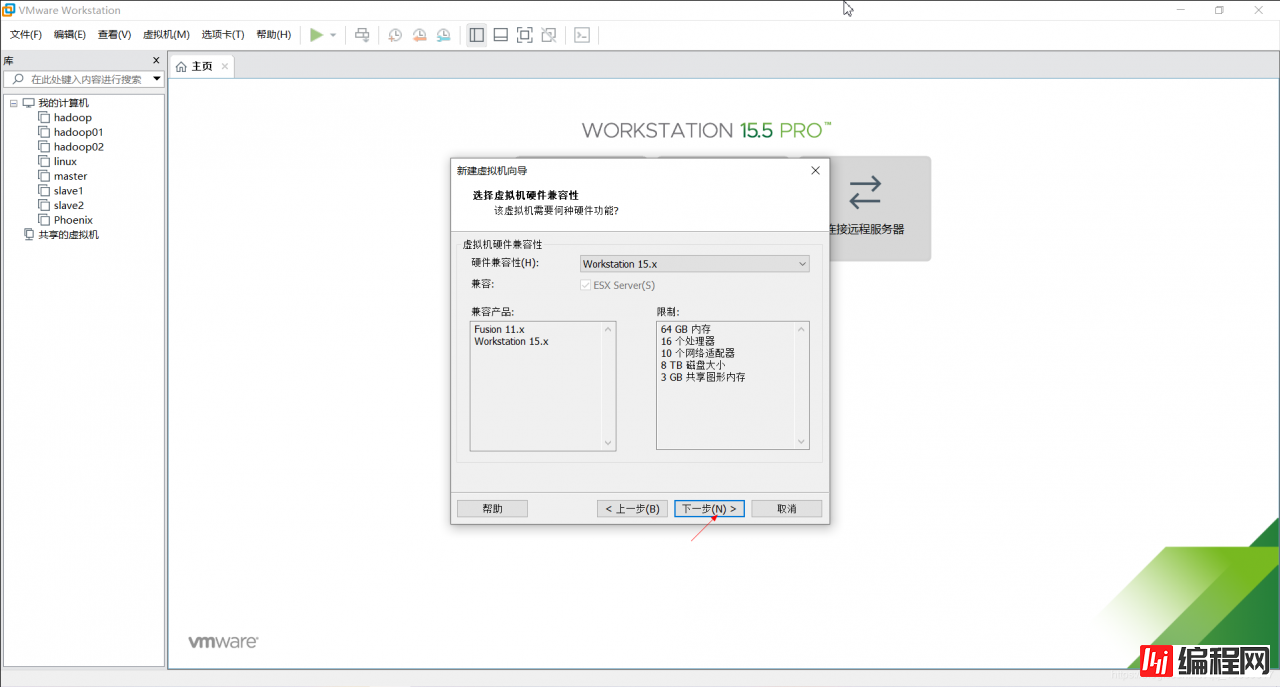
Task: Close the 新建虚拟机向导 dialog
Action: [x=815, y=170]
